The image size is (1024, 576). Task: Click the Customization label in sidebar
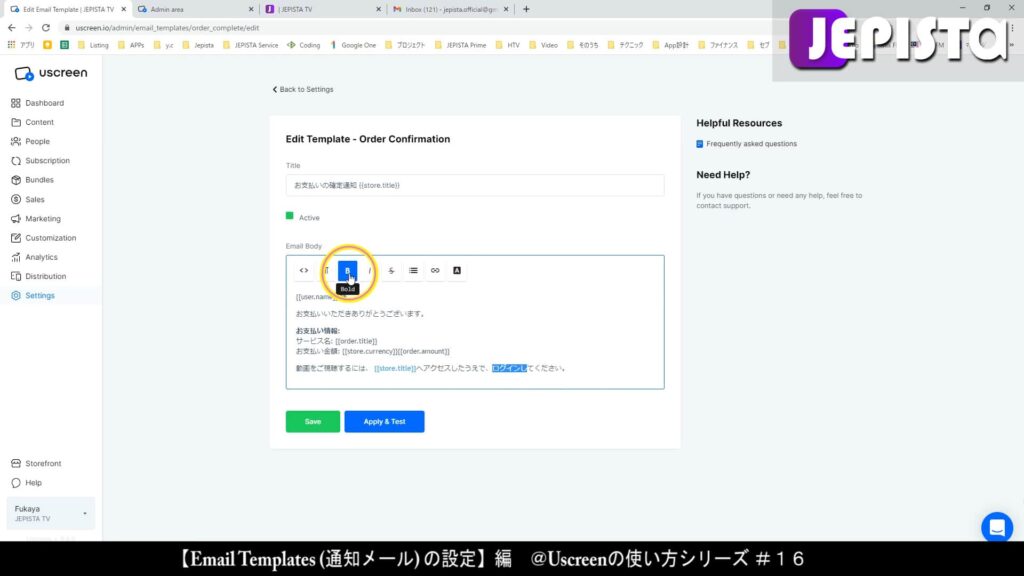(51, 238)
